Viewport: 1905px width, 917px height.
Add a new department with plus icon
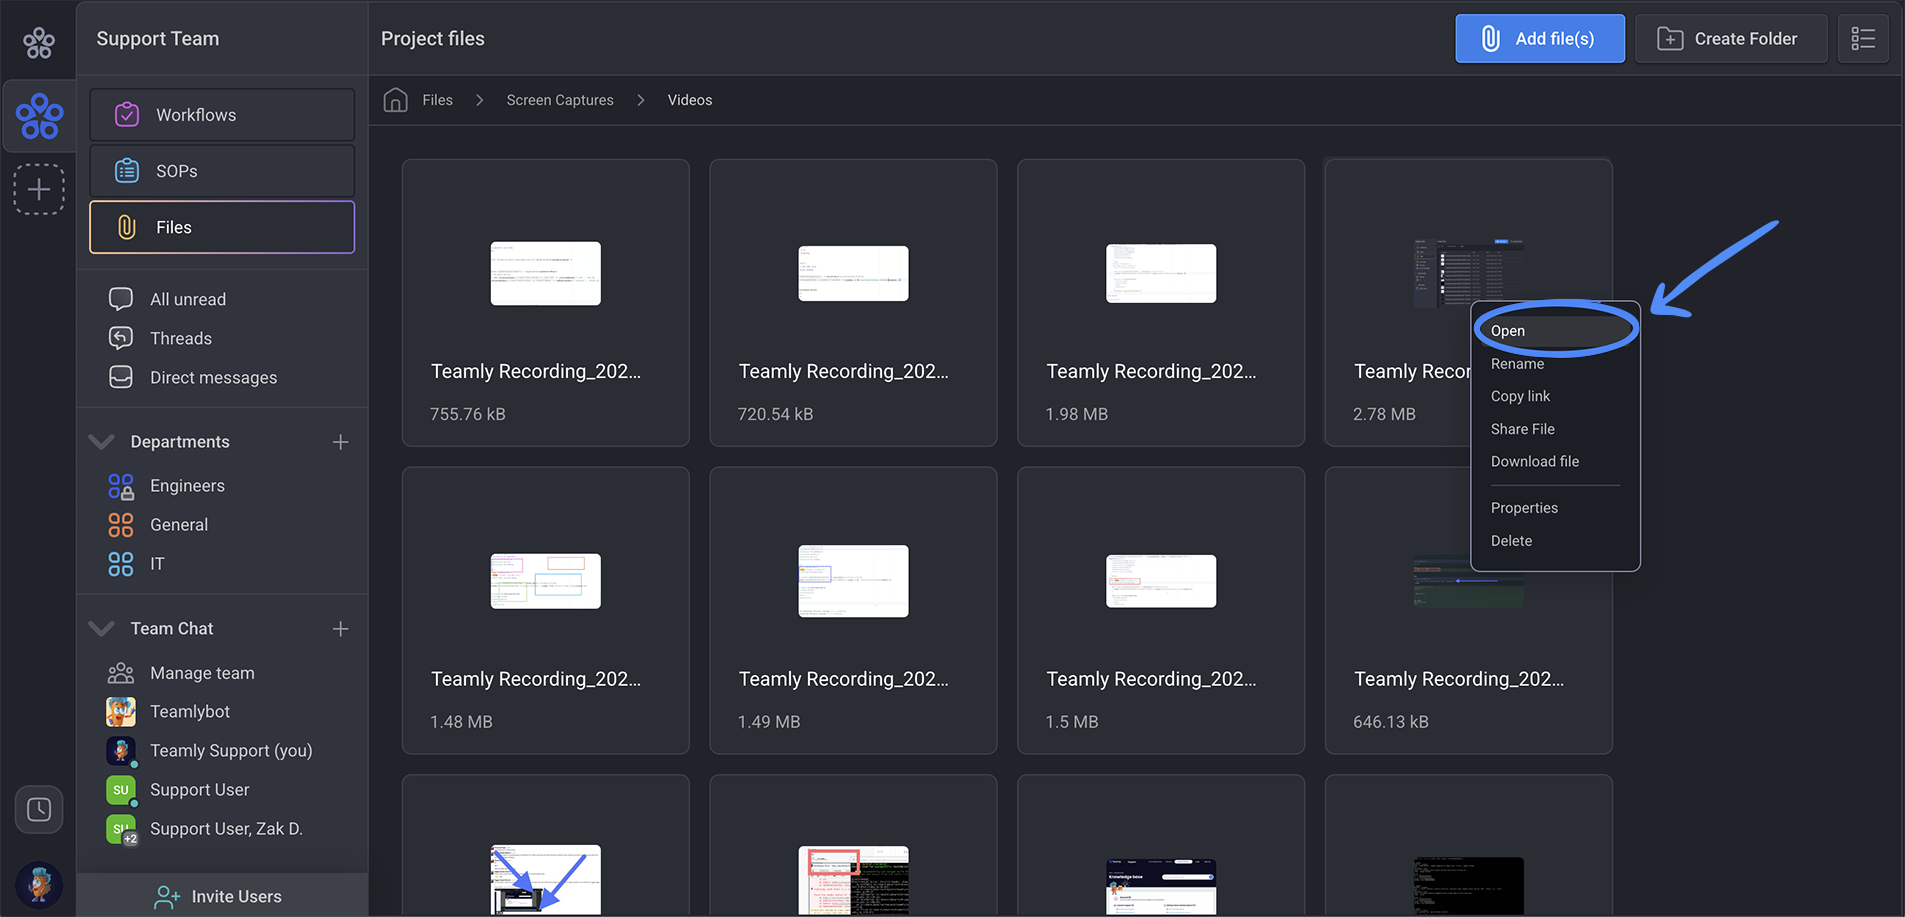[340, 441]
